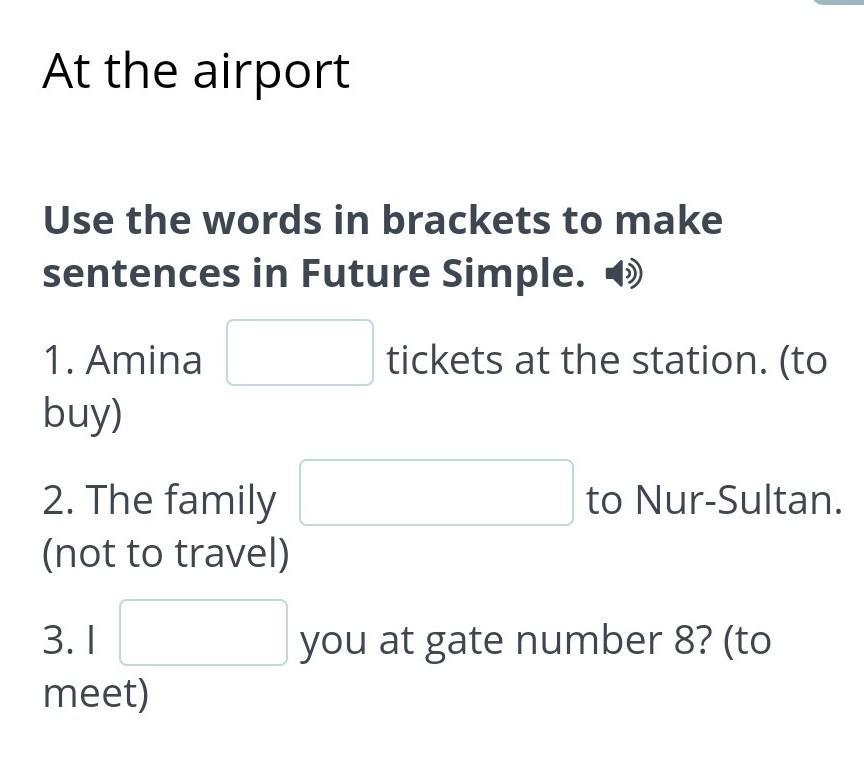
Task: Click the 'At the airport' heading
Action: [196, 71]
